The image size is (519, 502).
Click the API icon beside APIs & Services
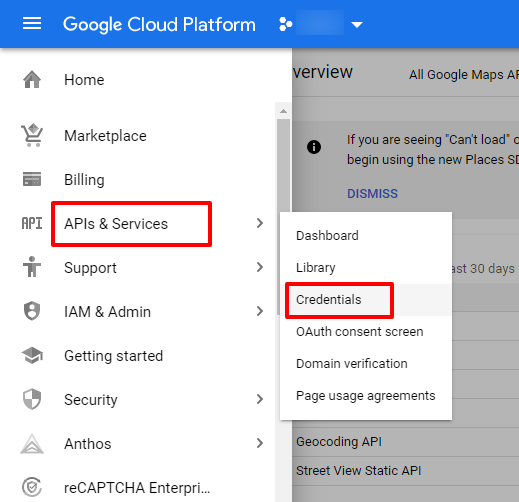pyautogui.click(x=32, y=223)
